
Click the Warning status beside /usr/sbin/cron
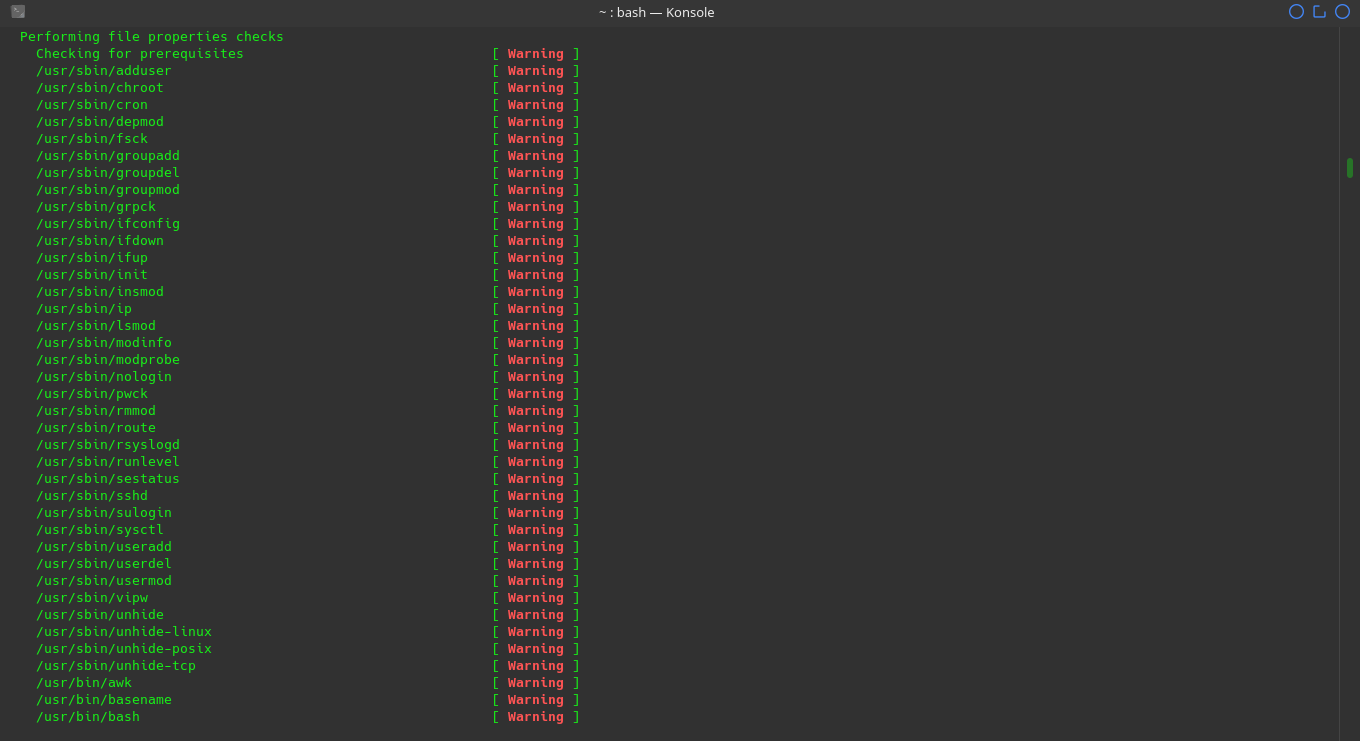[x=535, y=105]
